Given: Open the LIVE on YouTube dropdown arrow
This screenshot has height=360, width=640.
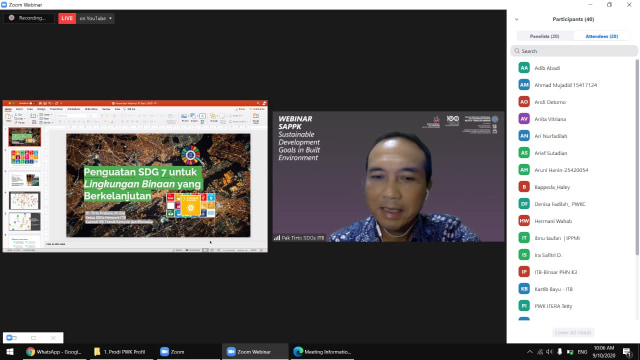Looking at the screenshot, I should click(111, 18).
